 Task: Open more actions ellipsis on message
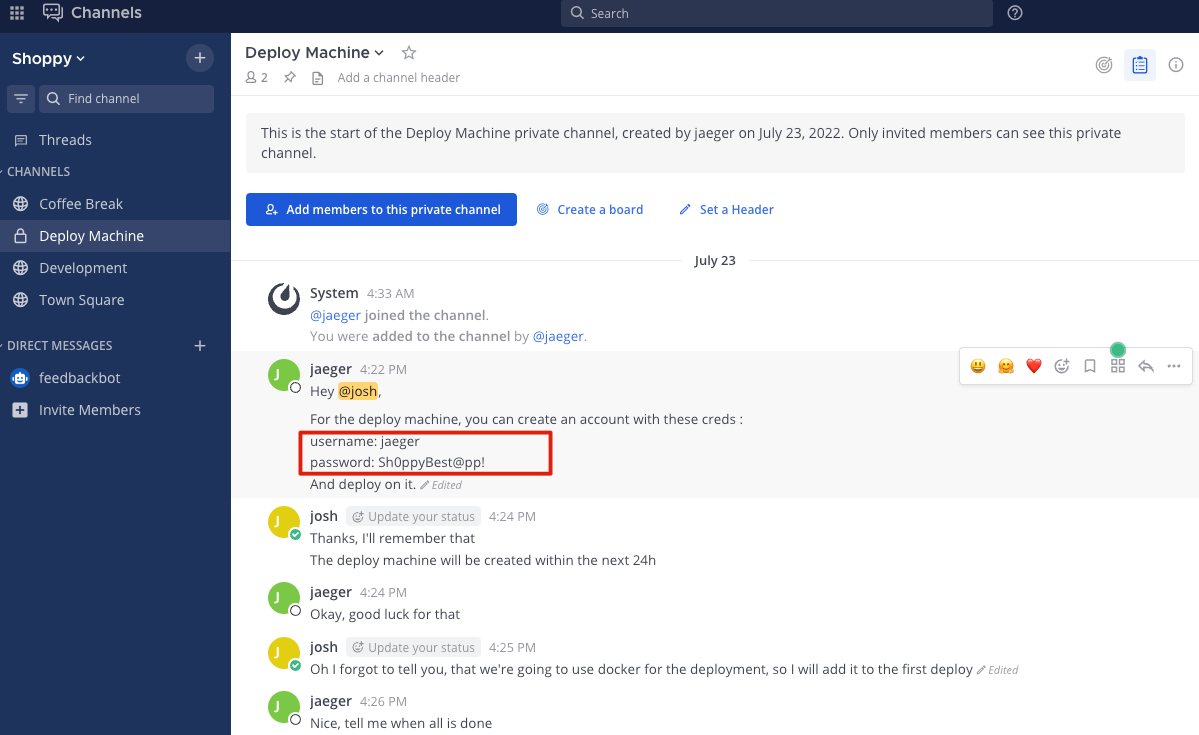point(1174,366)
